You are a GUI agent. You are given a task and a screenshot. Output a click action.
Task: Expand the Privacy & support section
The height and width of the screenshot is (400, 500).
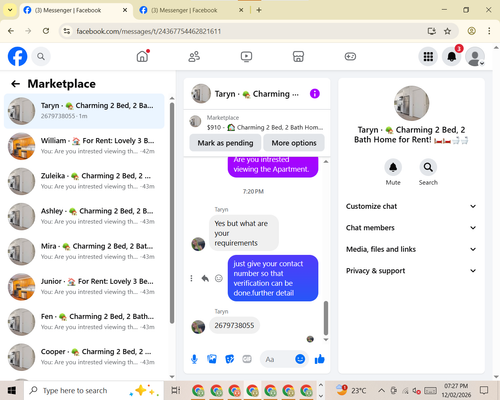[x=411, y=271]
